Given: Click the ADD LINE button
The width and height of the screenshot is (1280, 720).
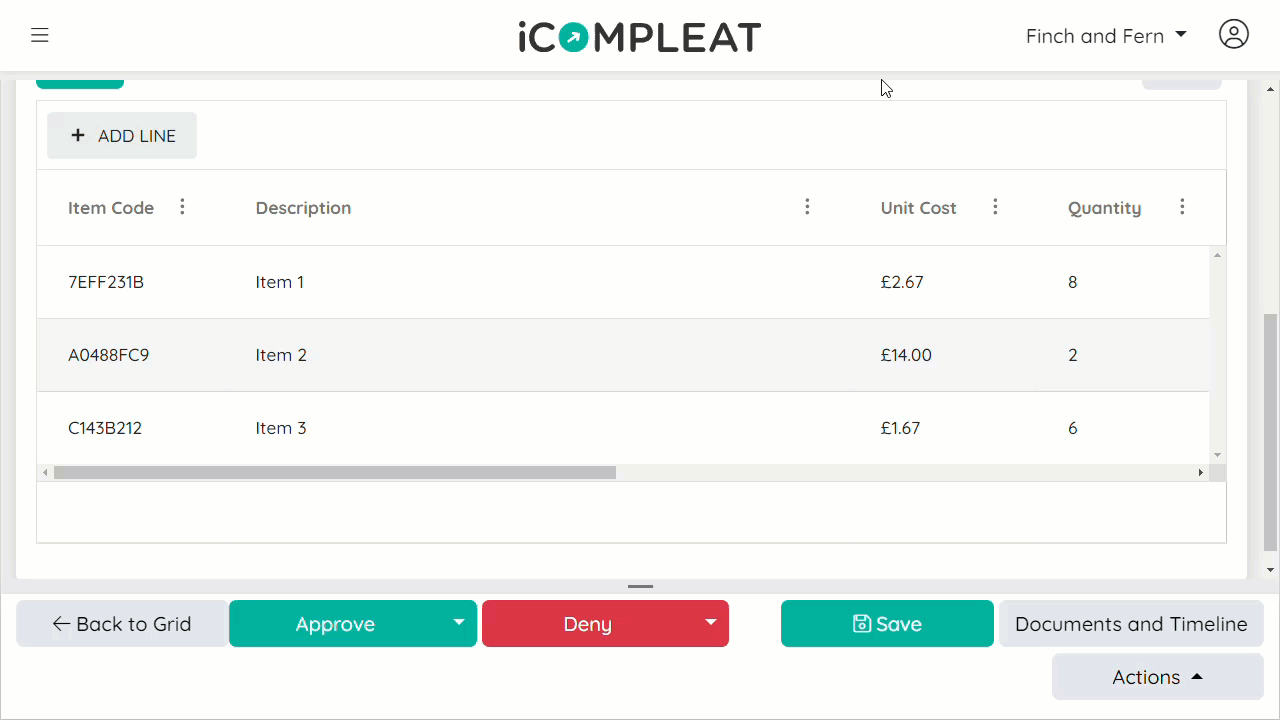Looking at the screenshot, I should 122,136.
